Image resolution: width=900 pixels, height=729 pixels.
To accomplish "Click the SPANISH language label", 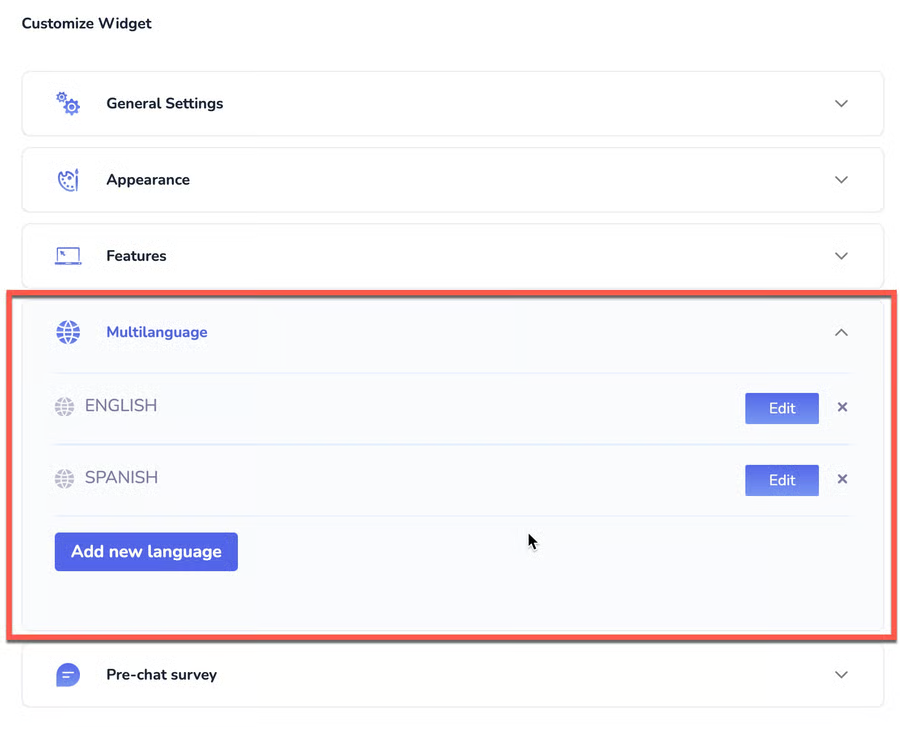I will click(121, 478).
